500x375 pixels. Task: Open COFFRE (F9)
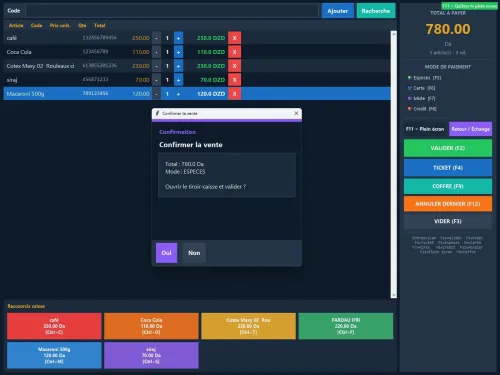click(448, 186)
